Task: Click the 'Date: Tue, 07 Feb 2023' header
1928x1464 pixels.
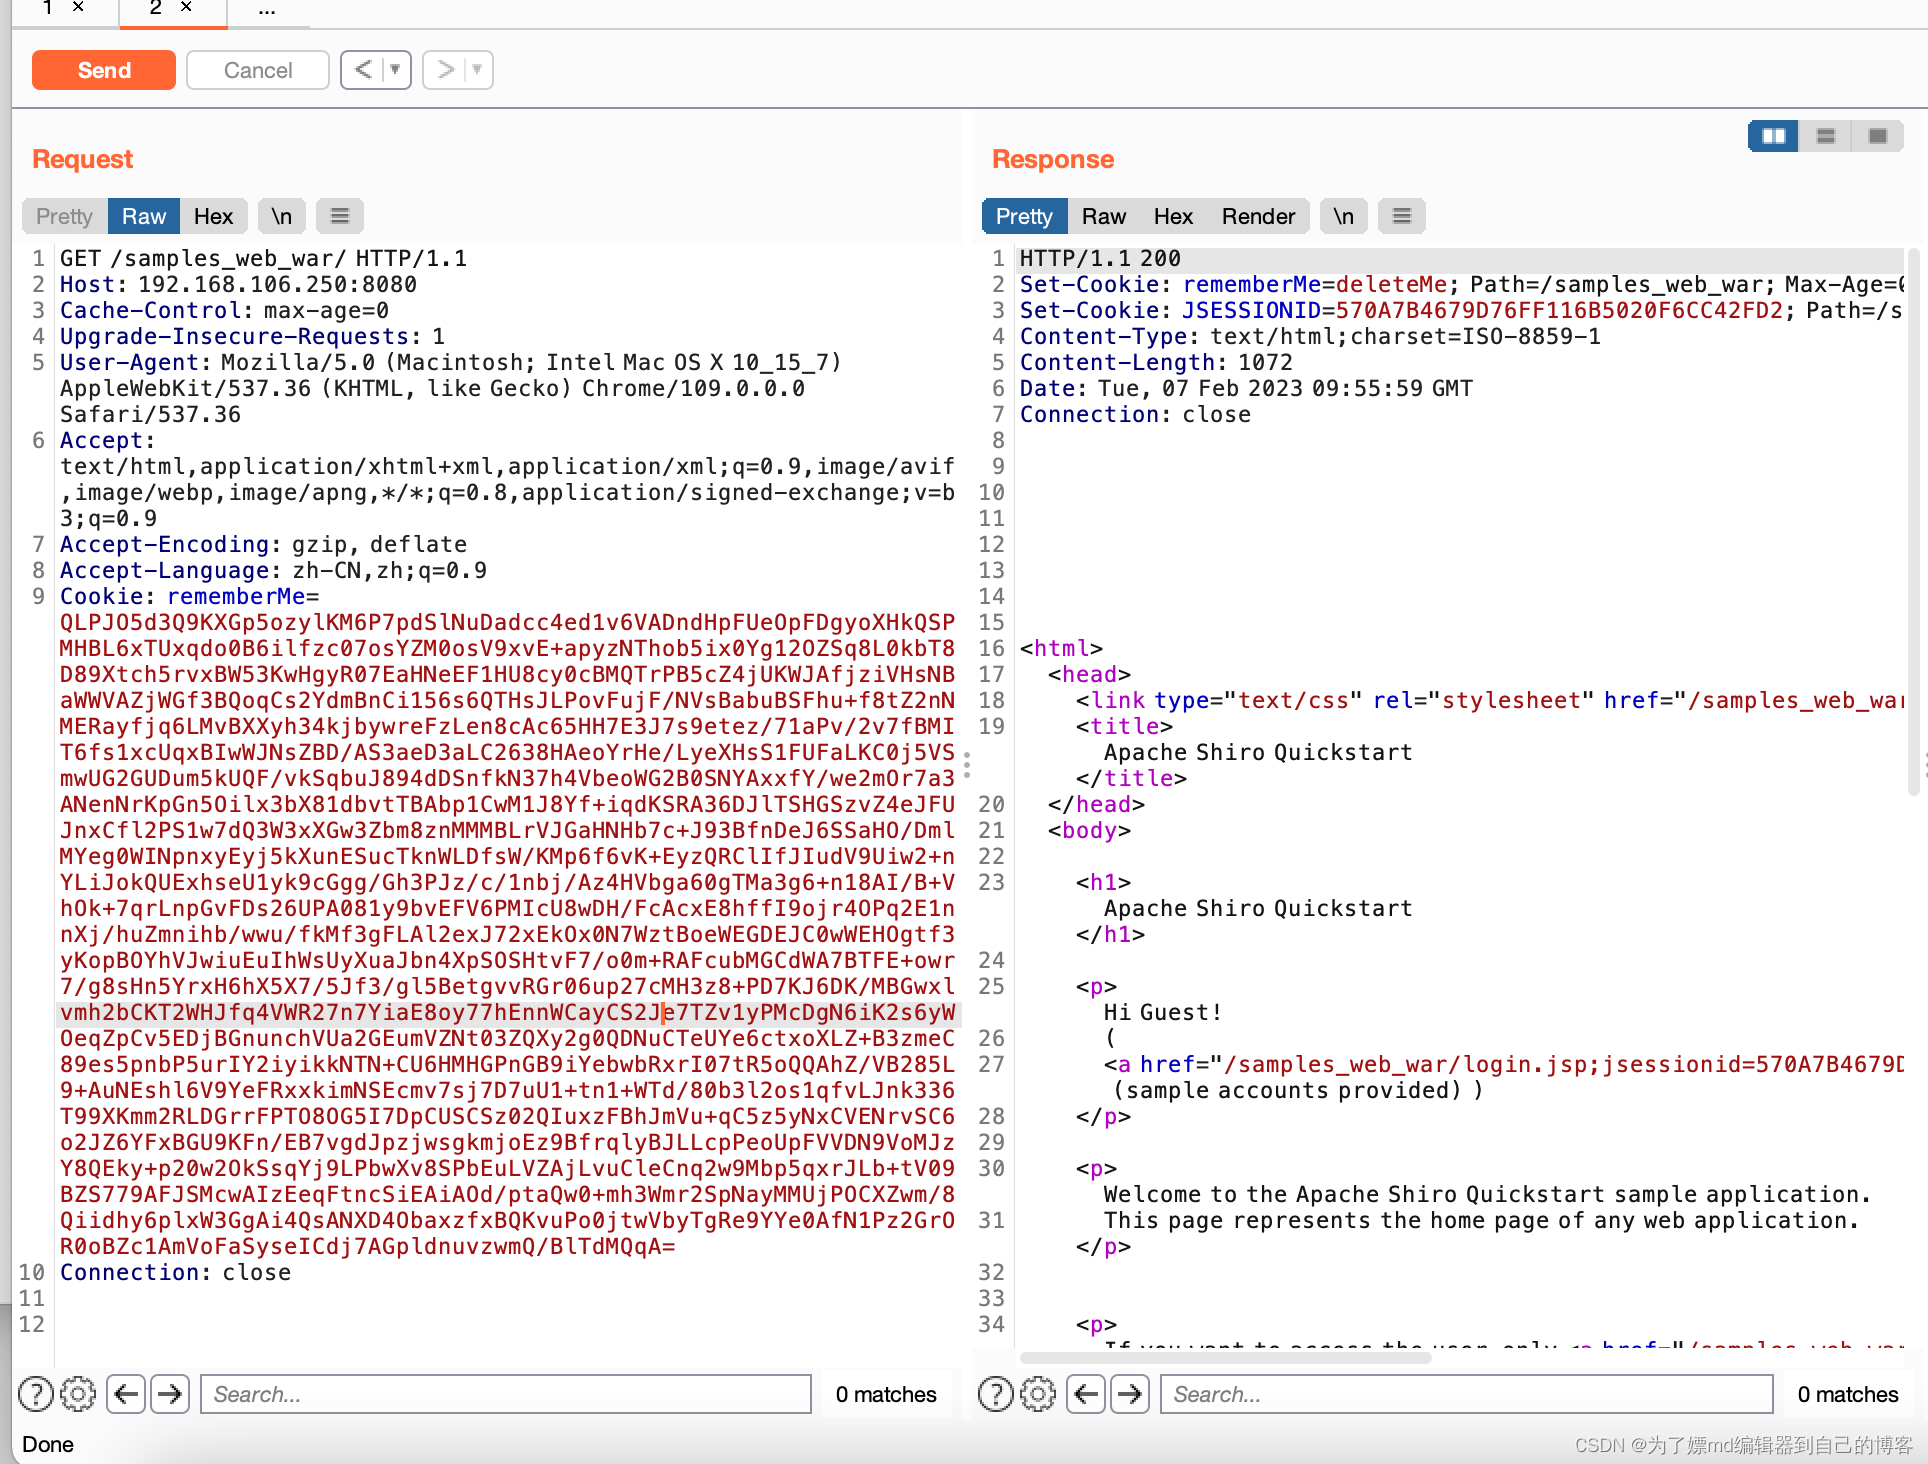Action: coord(1246,388)
